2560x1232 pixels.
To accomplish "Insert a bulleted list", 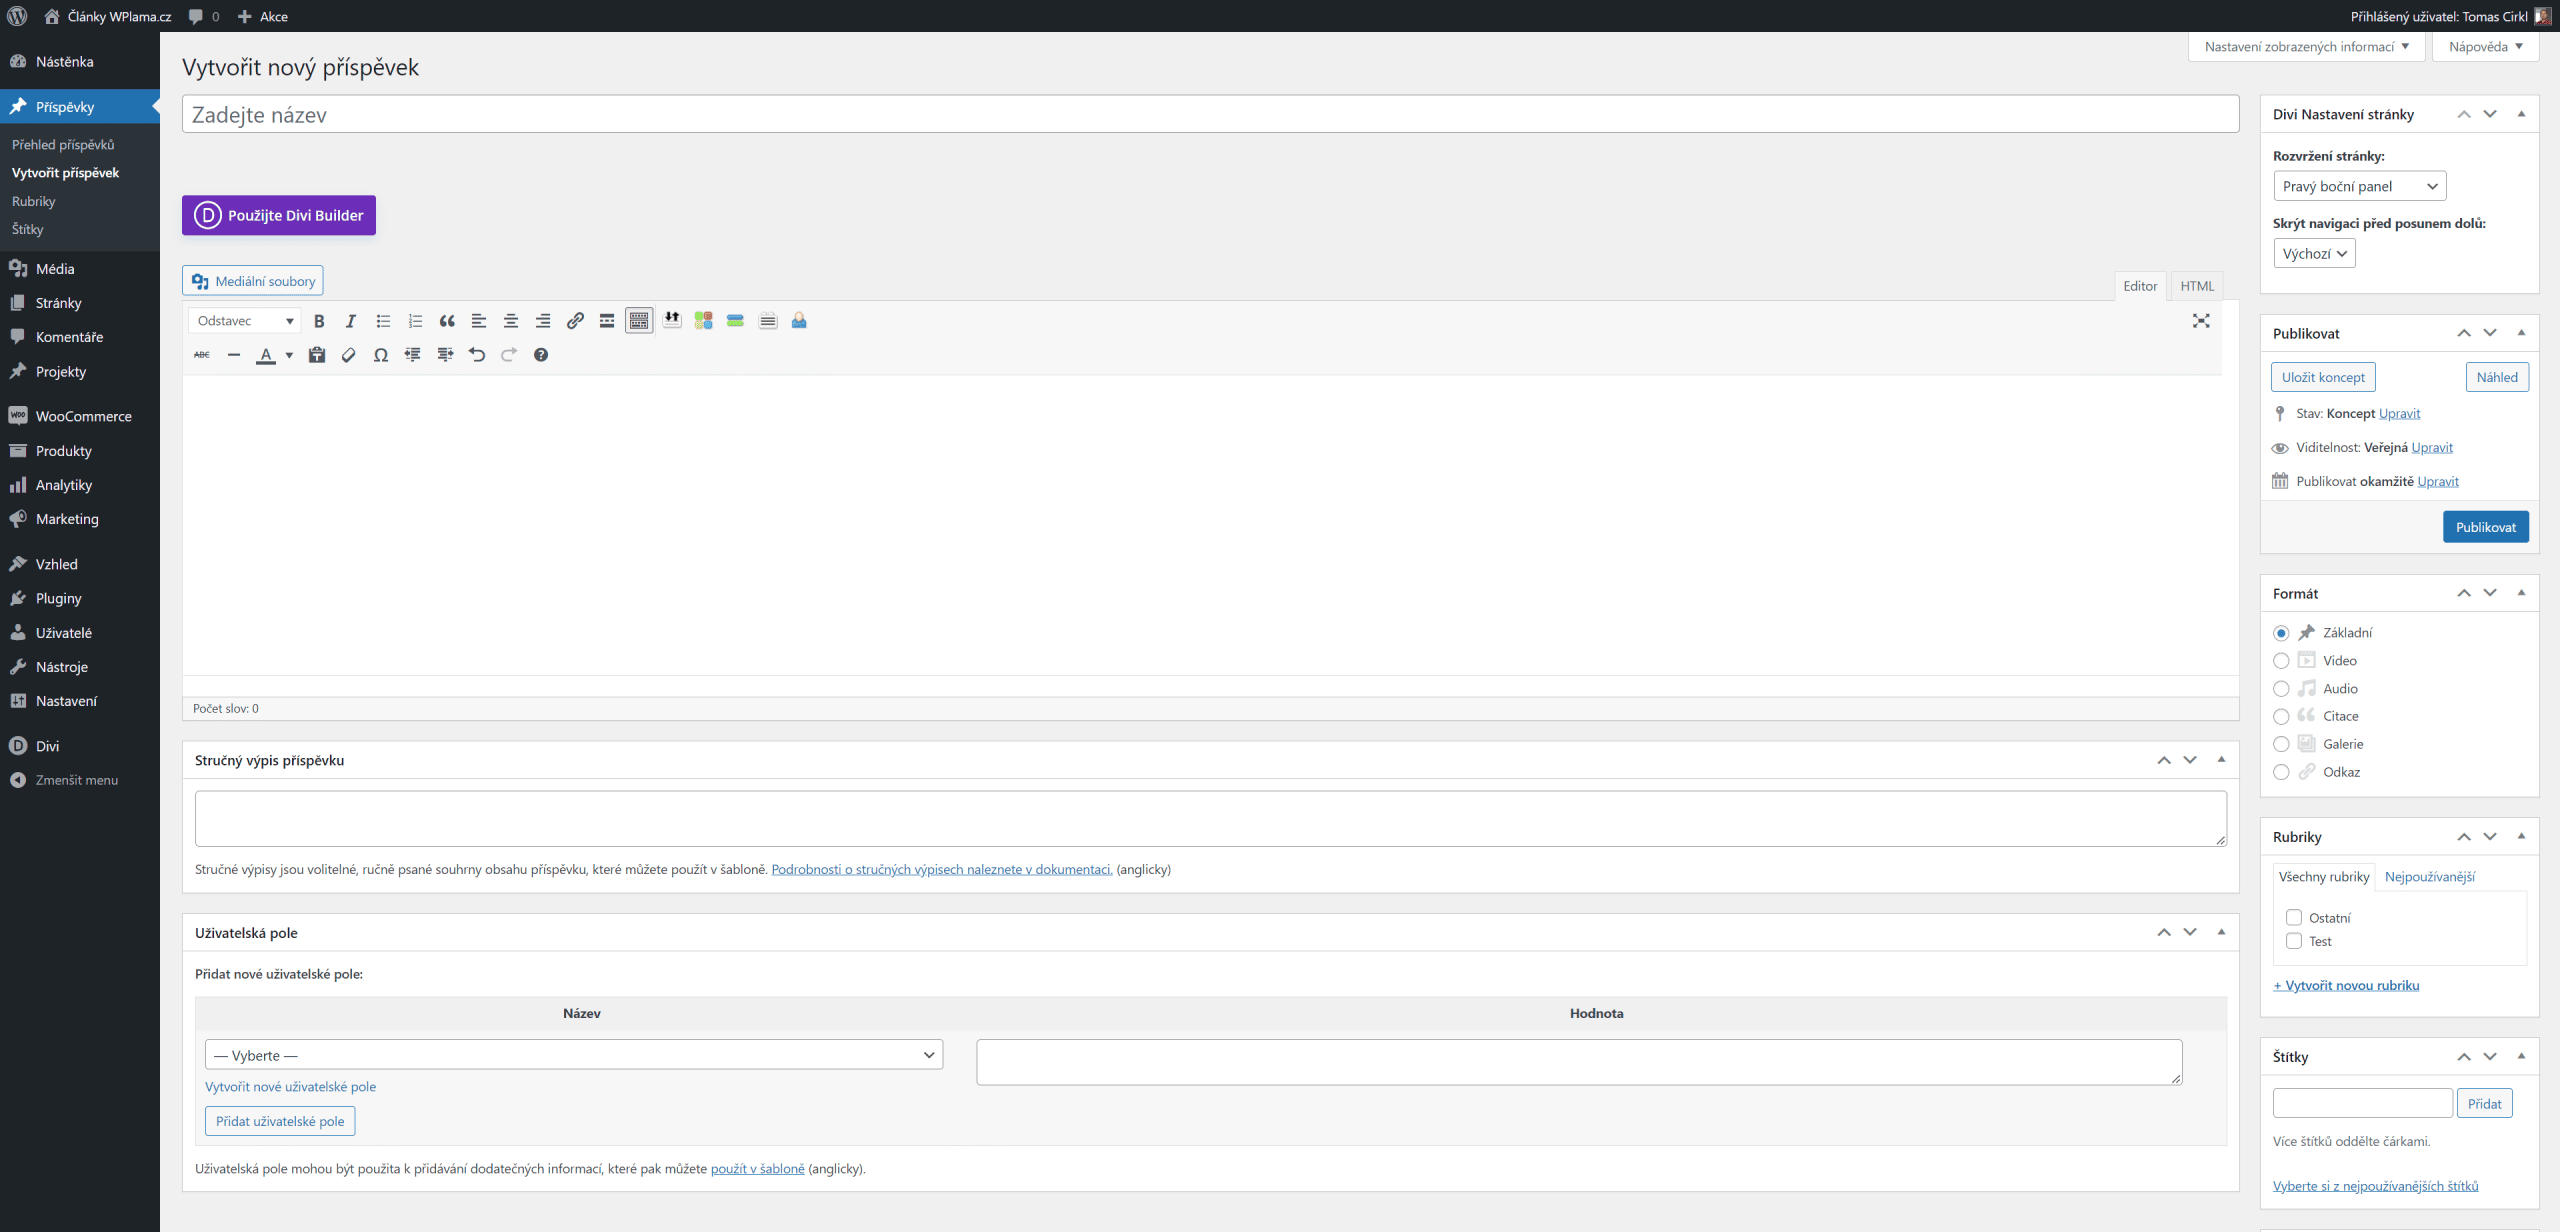I will pos(383,321).
